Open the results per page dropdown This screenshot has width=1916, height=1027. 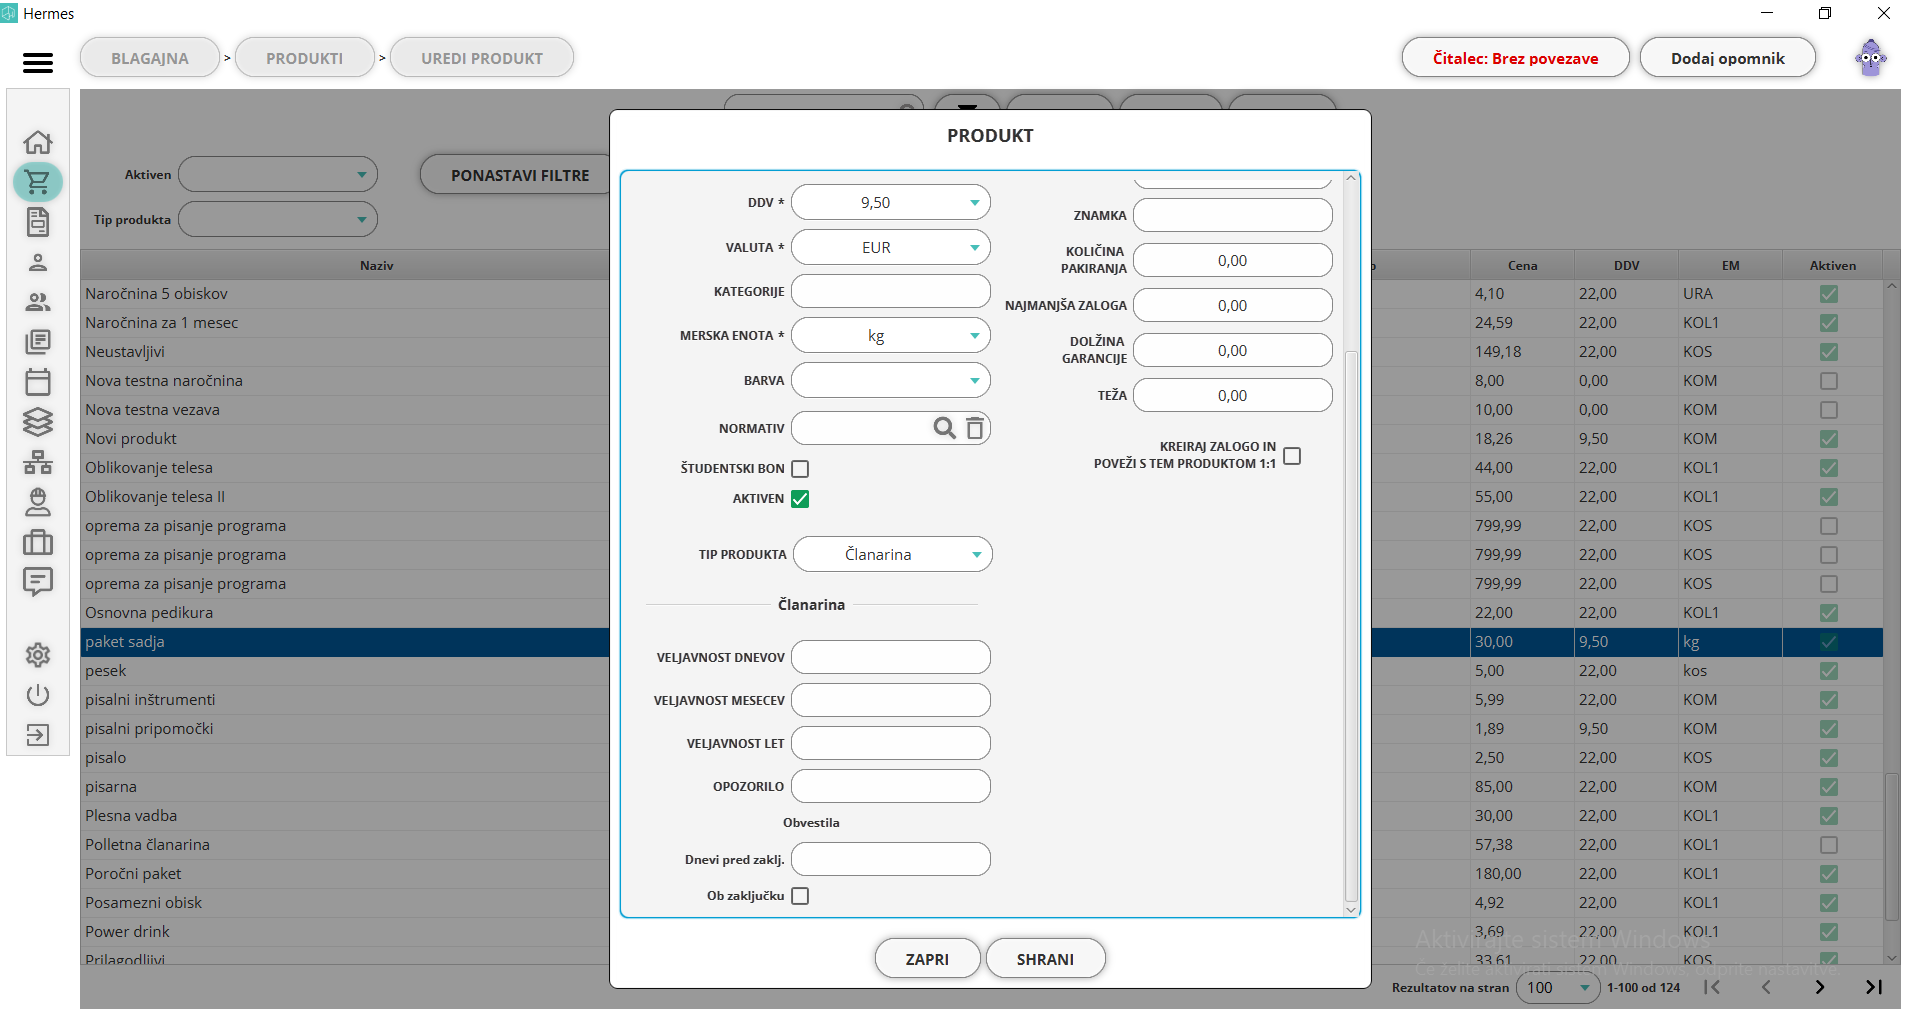tap(1557, 987)
